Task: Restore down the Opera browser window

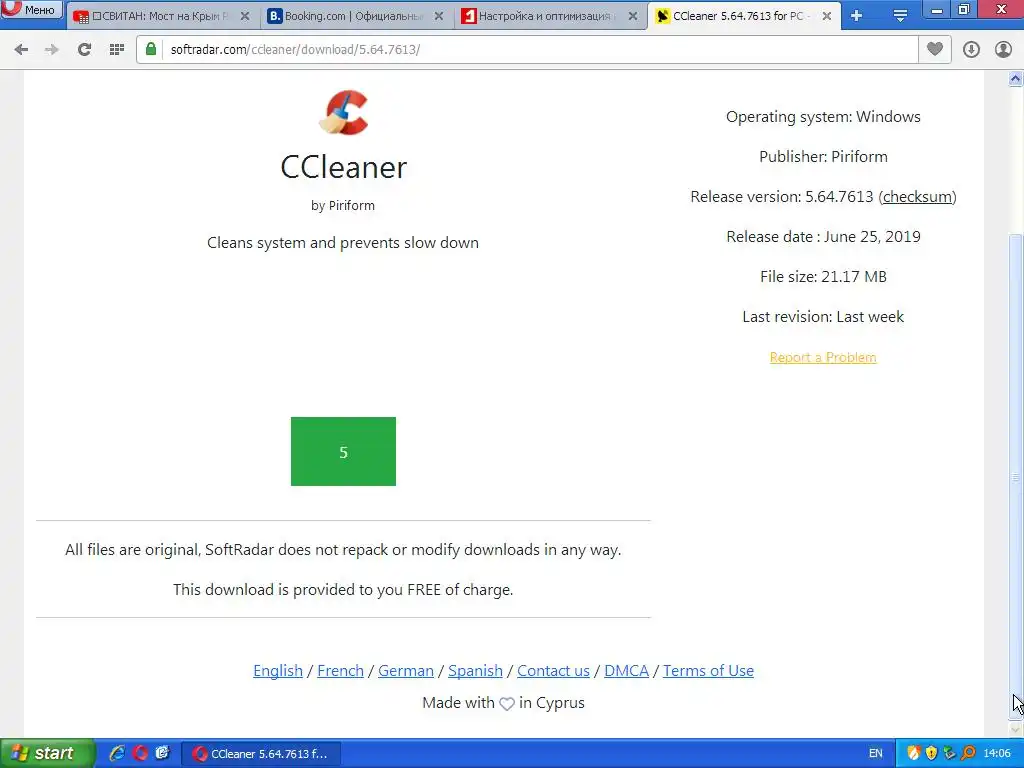Action: point(964,10)
